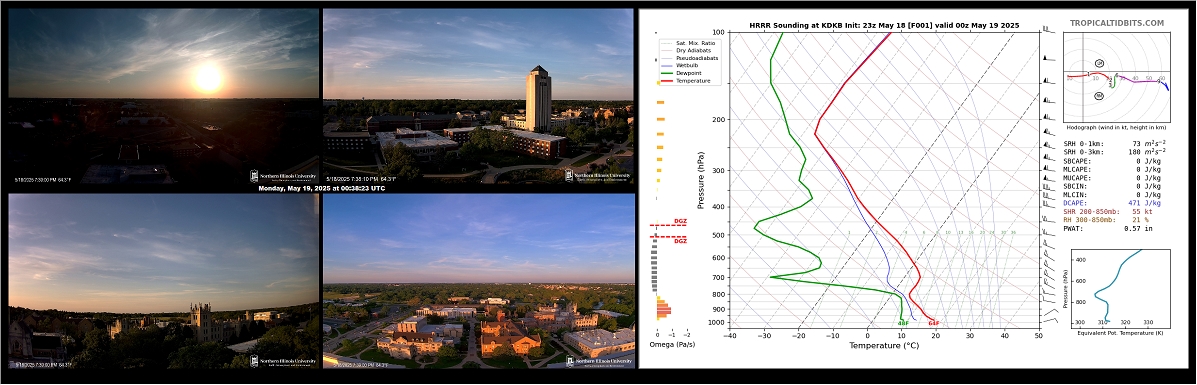Open the webcam view showing the tall tower
The width and height of the screenshot is (1197, 385).
coord(478,95)
